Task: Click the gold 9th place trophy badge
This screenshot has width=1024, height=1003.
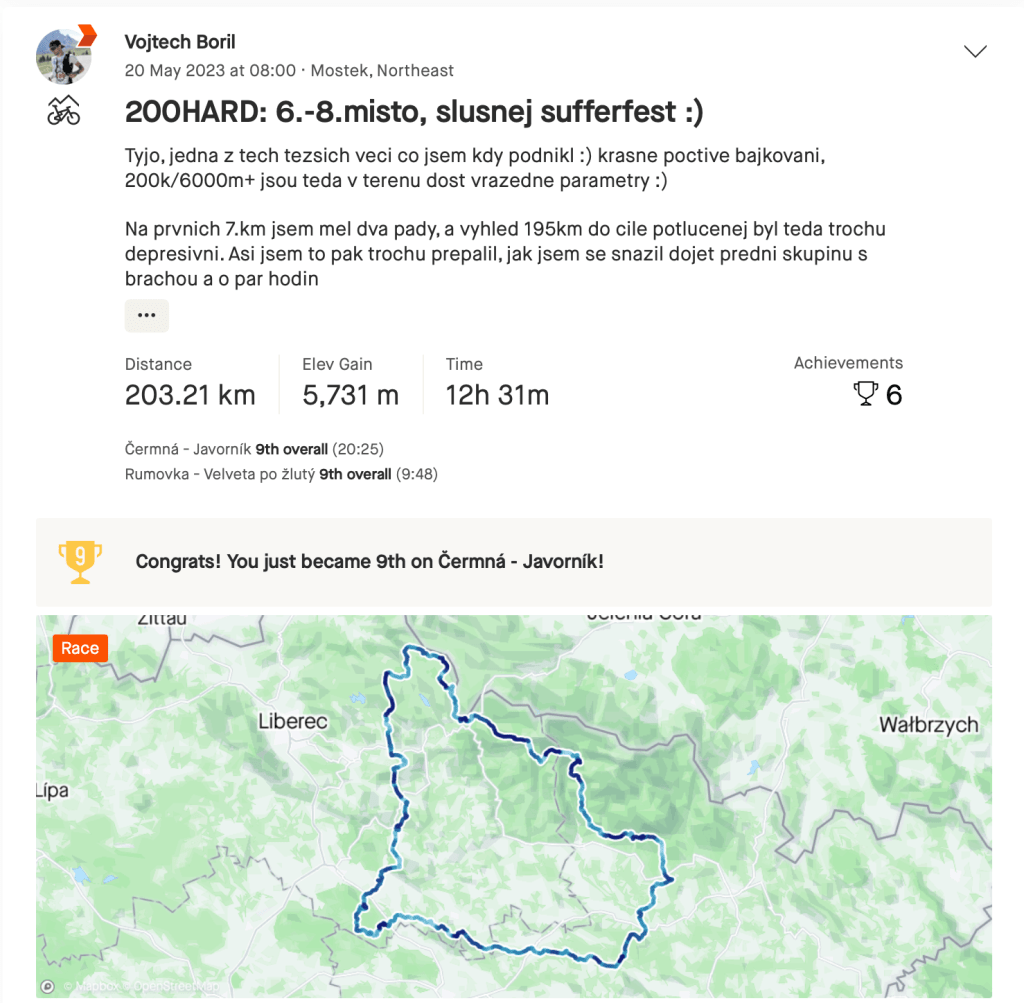Action: click(80, 561)
